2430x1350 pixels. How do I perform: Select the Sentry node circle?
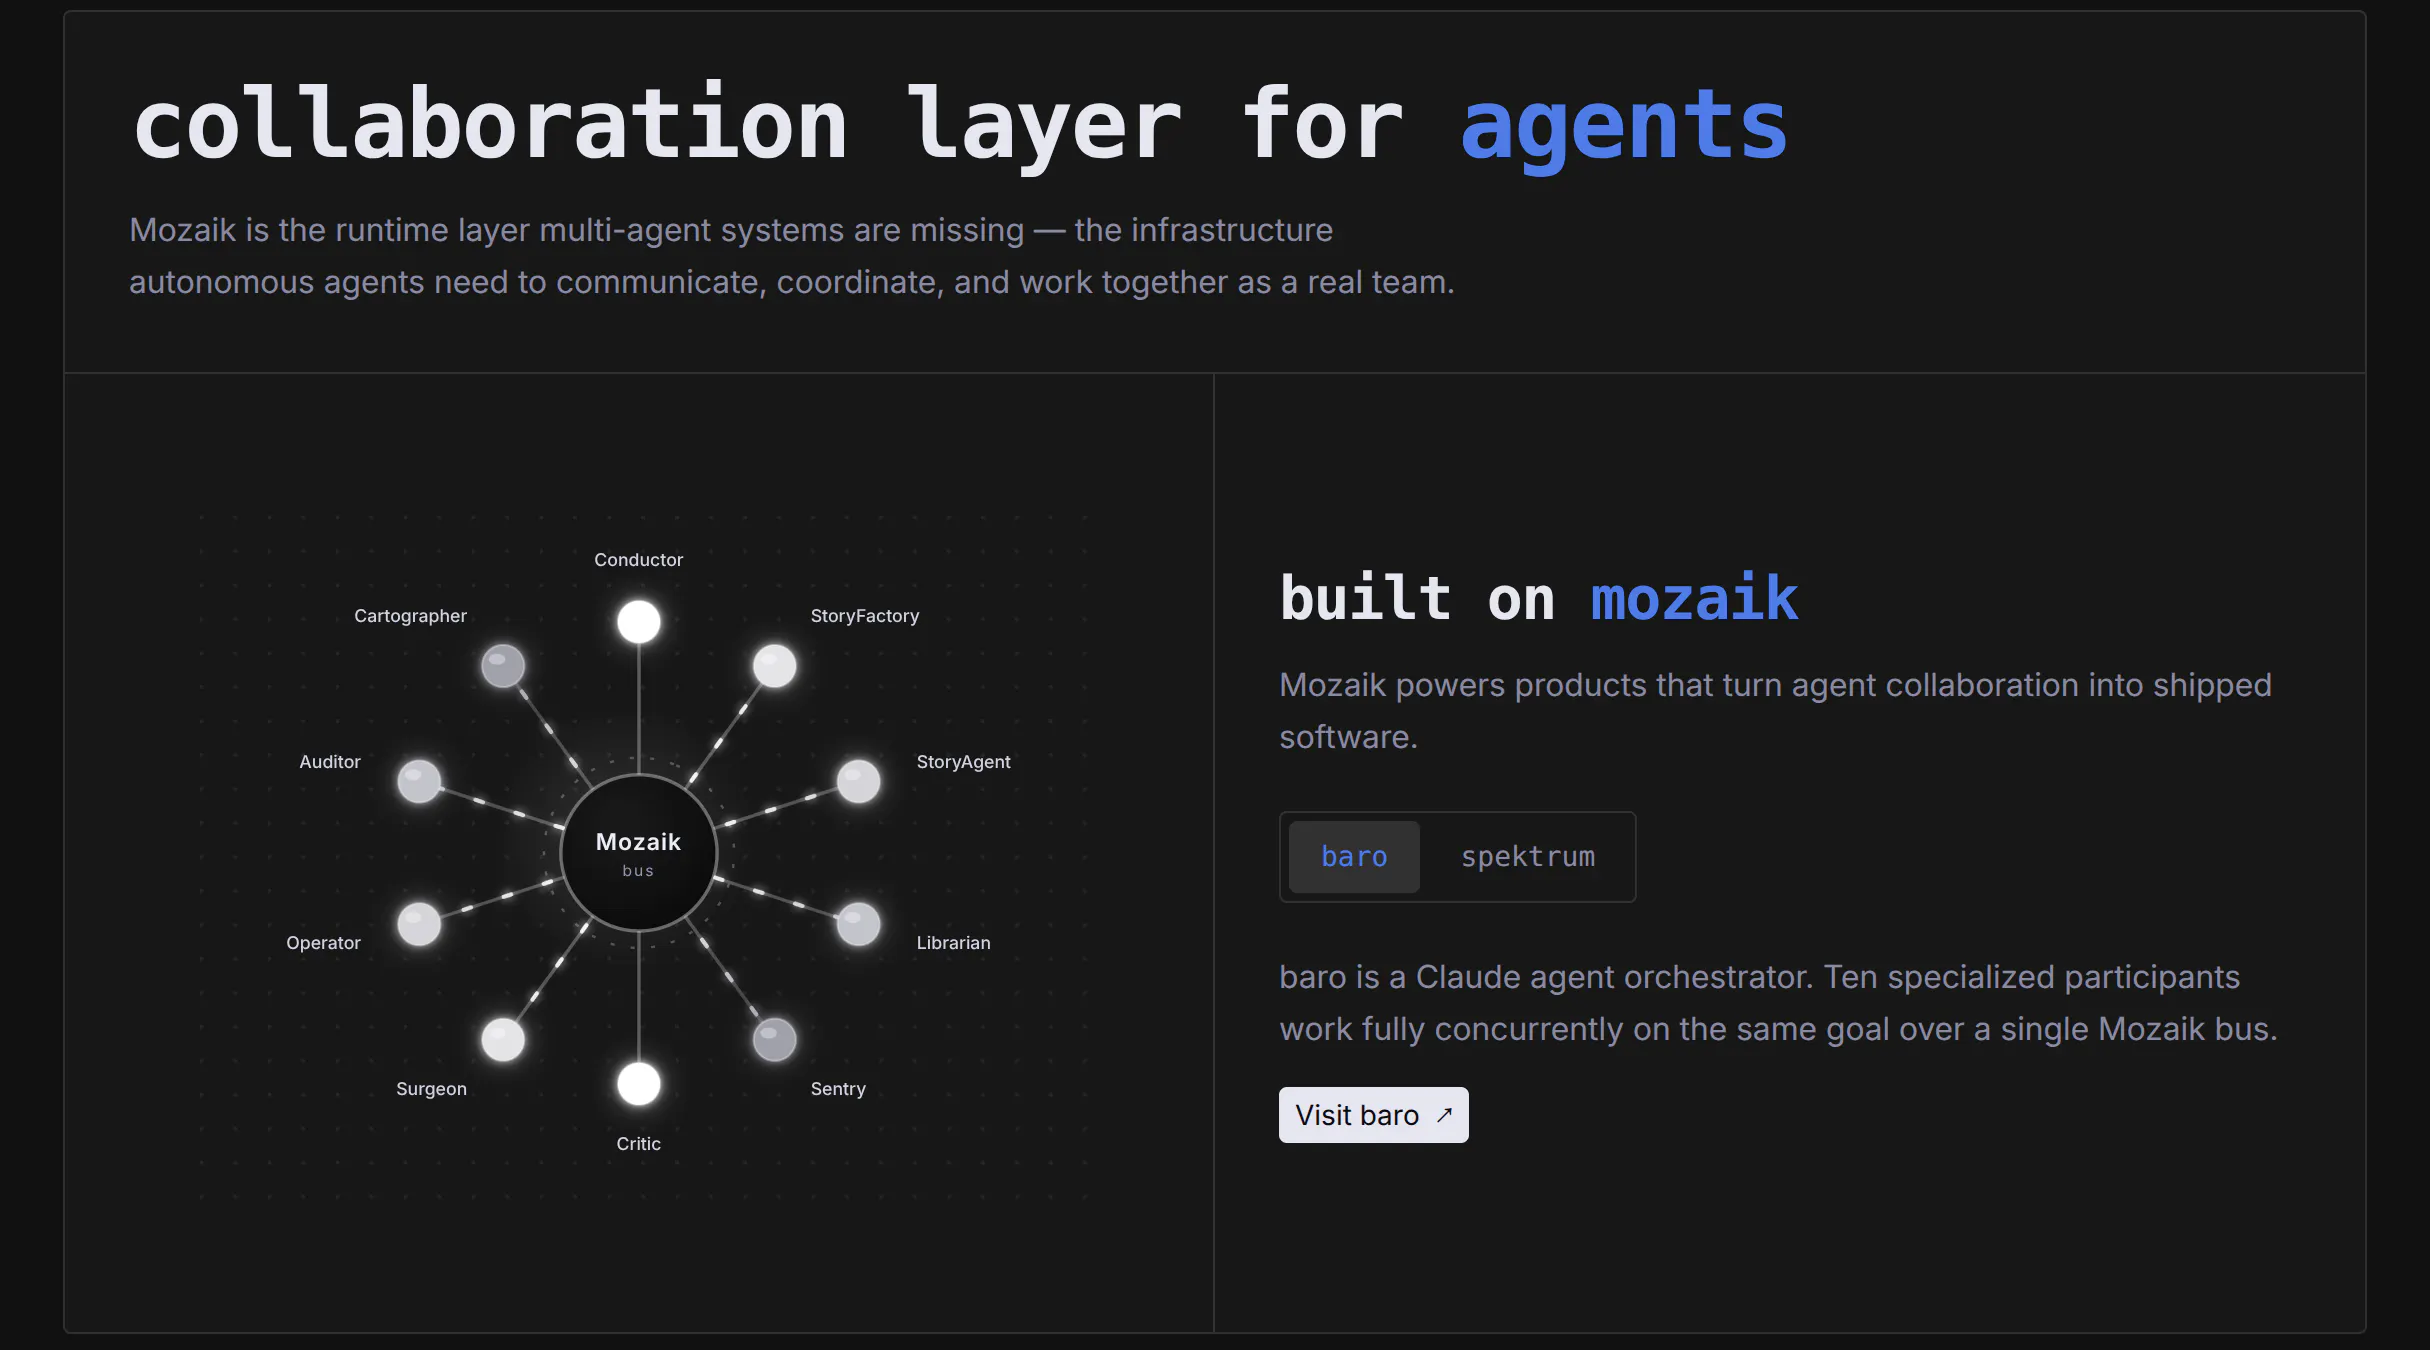coord(774,1040)
